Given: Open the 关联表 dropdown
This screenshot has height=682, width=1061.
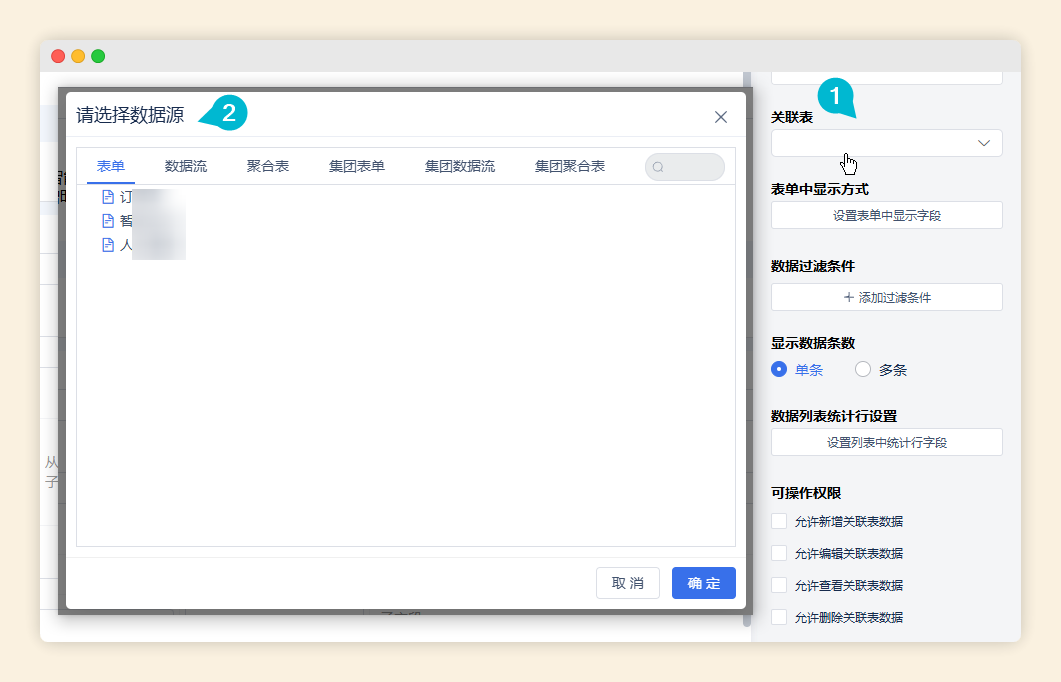Looking at the screenshot, I should click(x=886, y=143).
